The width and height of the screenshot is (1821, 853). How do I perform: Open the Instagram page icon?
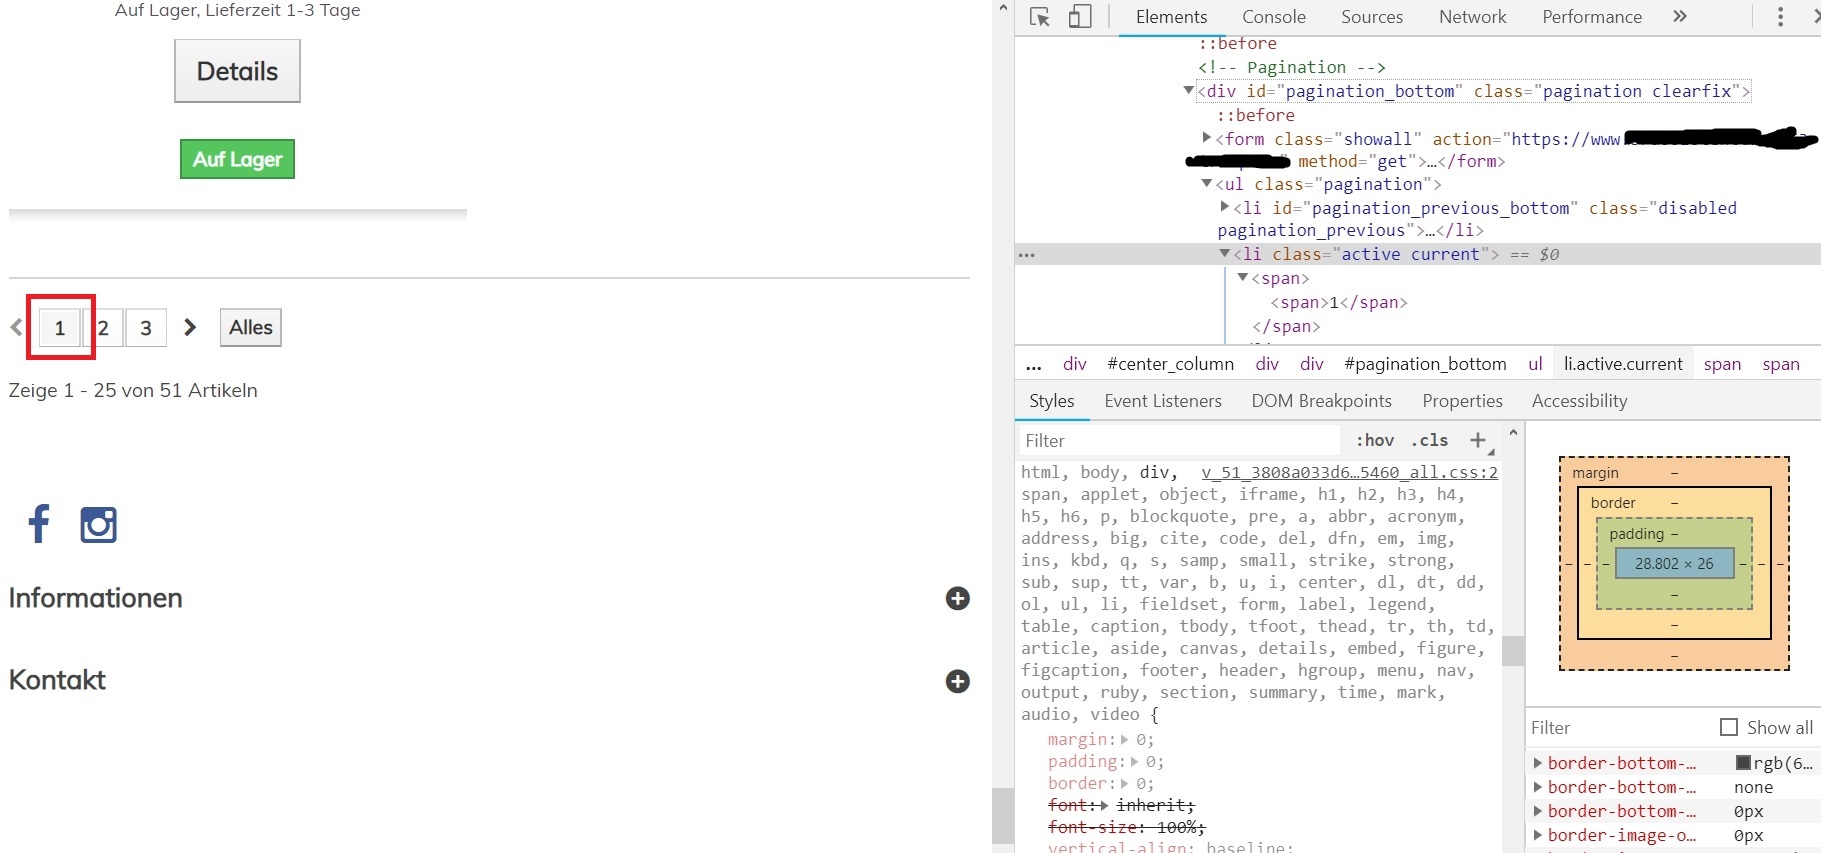(x=98, y=524)
